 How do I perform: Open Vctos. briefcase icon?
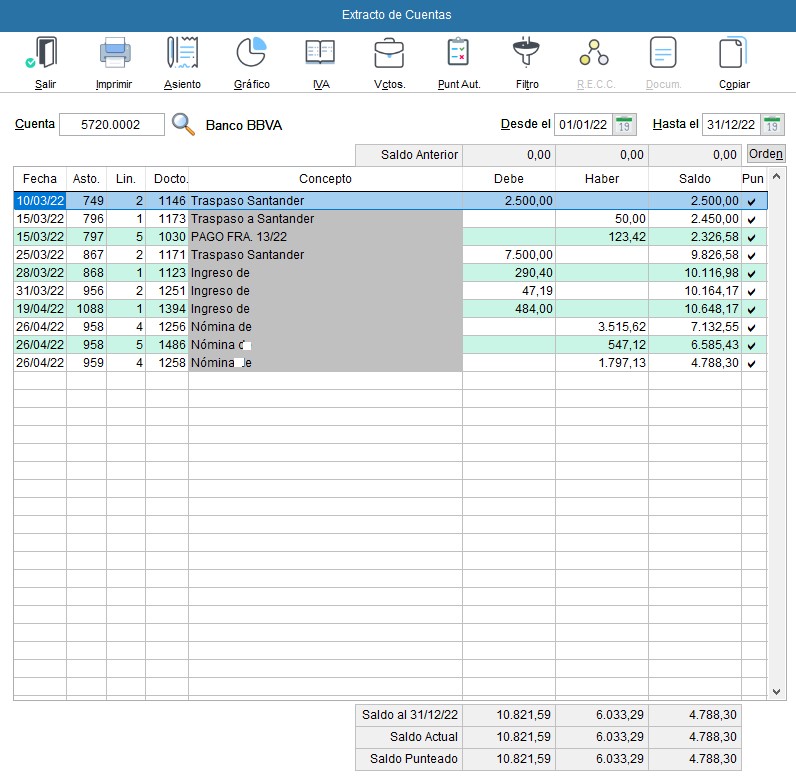pos(389,53)
